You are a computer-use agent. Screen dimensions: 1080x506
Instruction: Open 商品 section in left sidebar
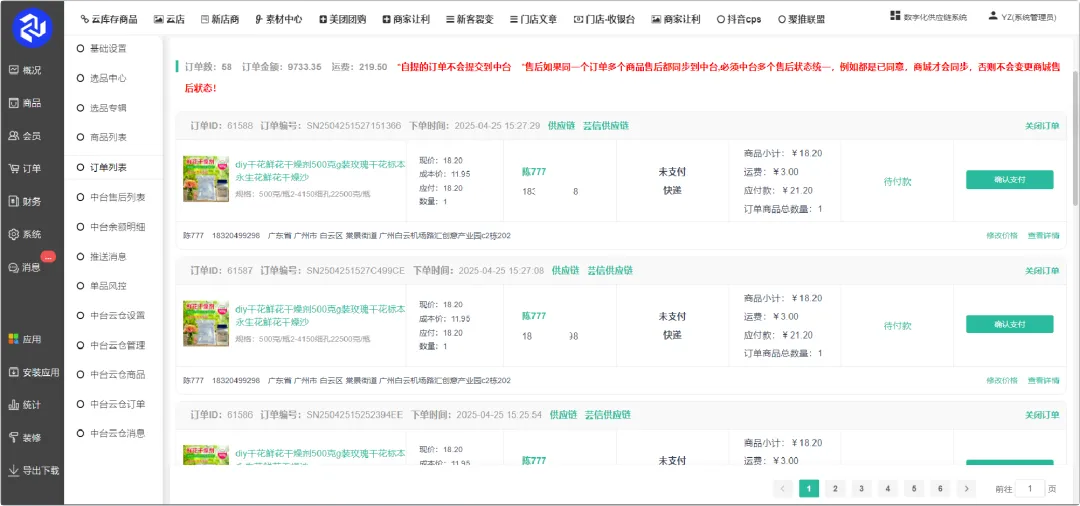[x=25, y=103]
